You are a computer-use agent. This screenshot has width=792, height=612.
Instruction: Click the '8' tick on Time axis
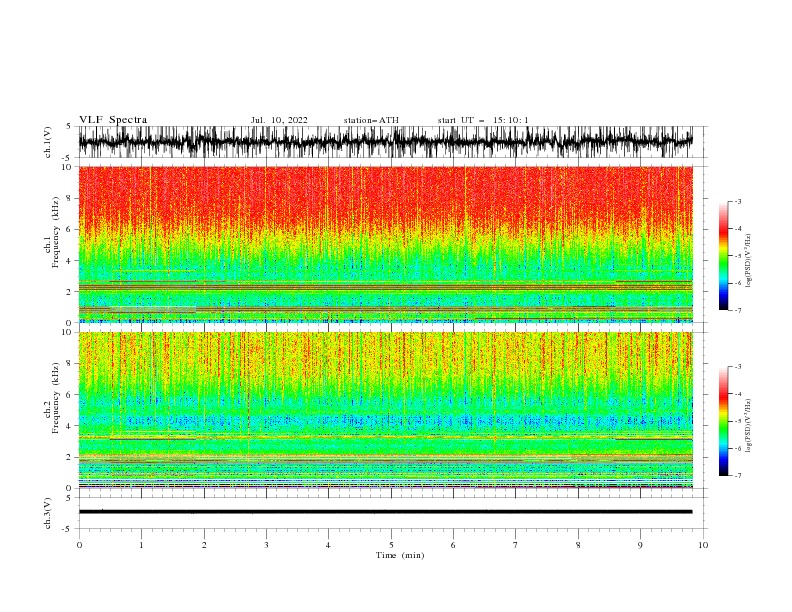tap(578, 545)
